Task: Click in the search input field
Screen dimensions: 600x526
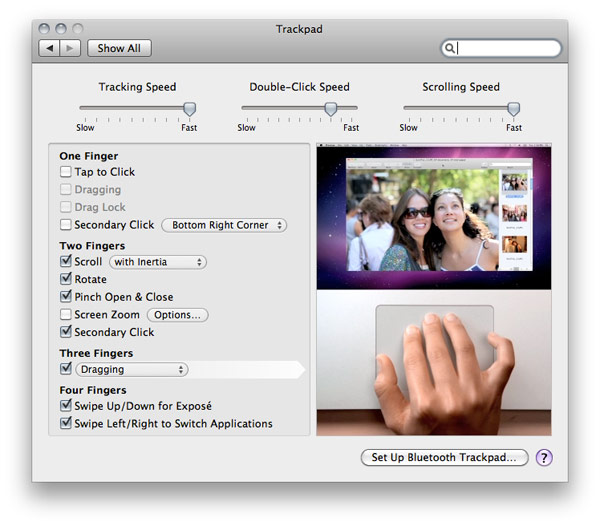Action: [x=508, y=48]
